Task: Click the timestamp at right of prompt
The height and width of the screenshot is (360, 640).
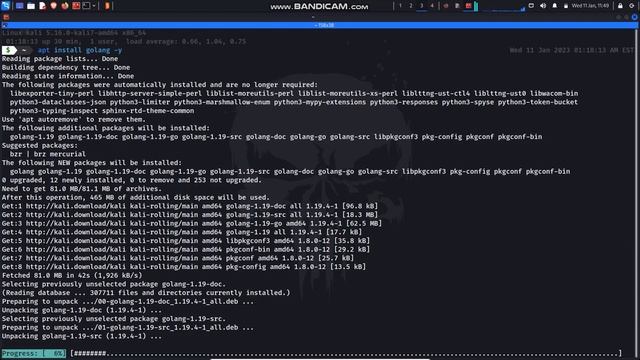Action: click(571, 50)
